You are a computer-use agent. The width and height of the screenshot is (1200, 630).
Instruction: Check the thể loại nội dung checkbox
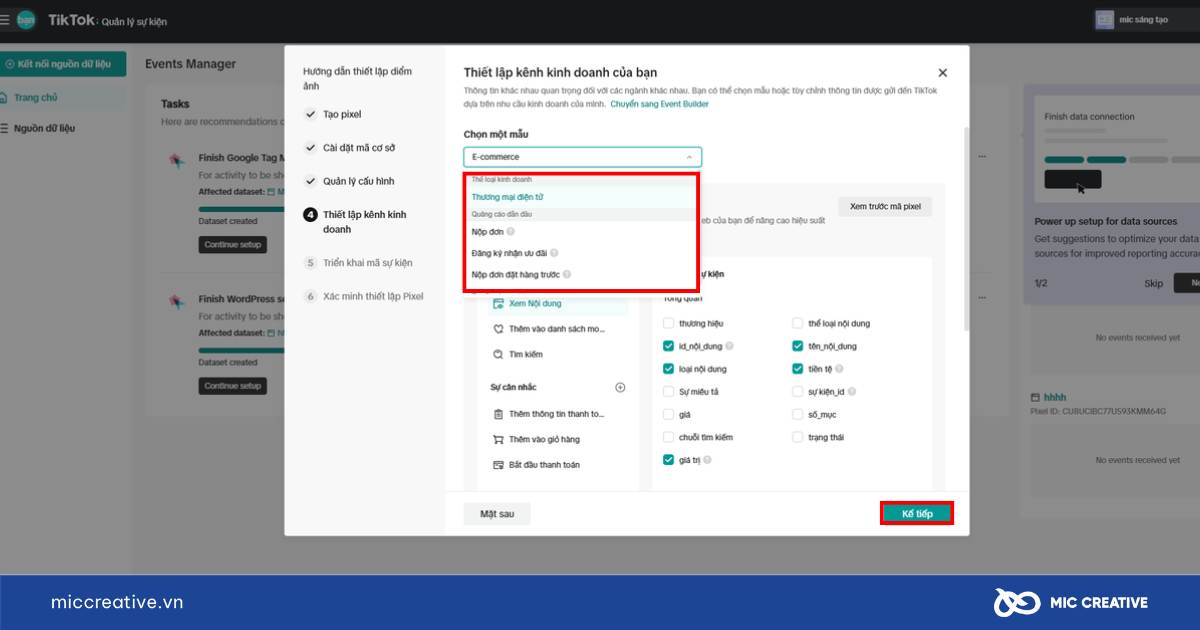[x=798, y=324]
